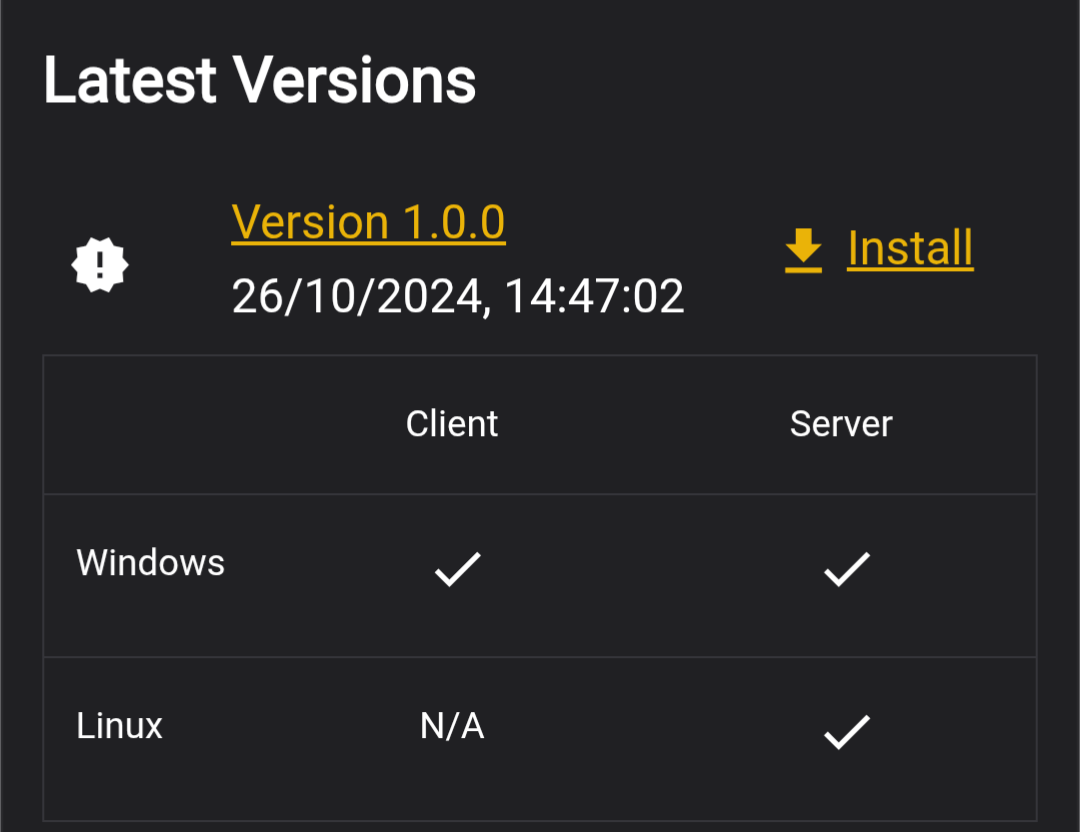
Task: Click the Client column header
Action: click(x=452, y=424)
